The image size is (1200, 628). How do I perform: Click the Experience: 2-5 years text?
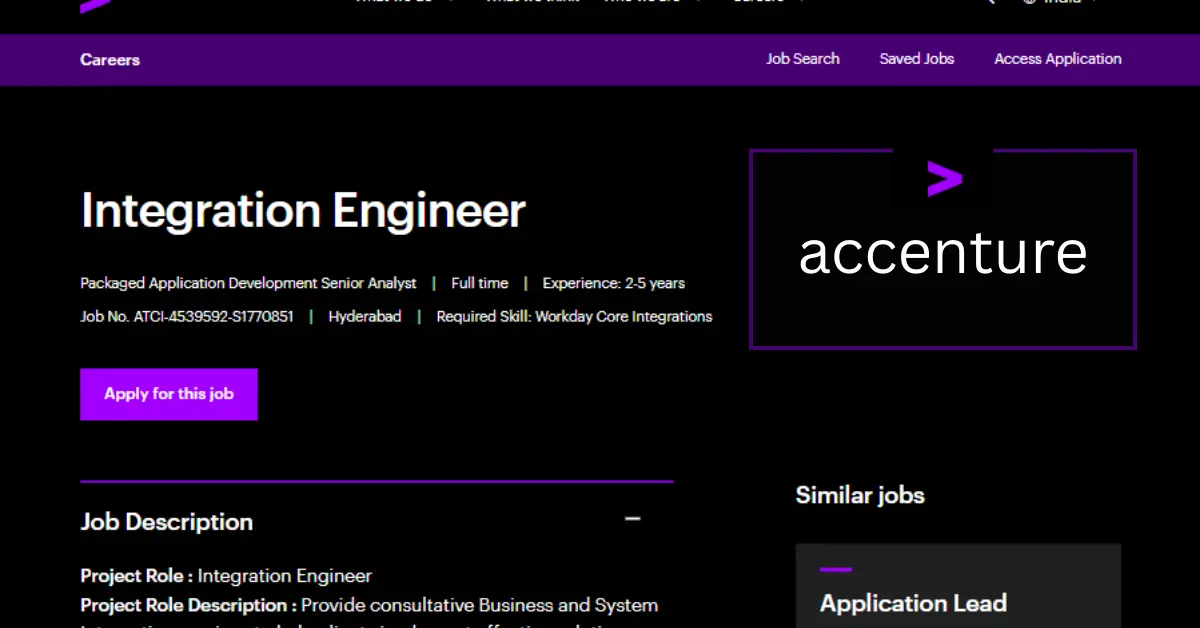pos(614,284)
